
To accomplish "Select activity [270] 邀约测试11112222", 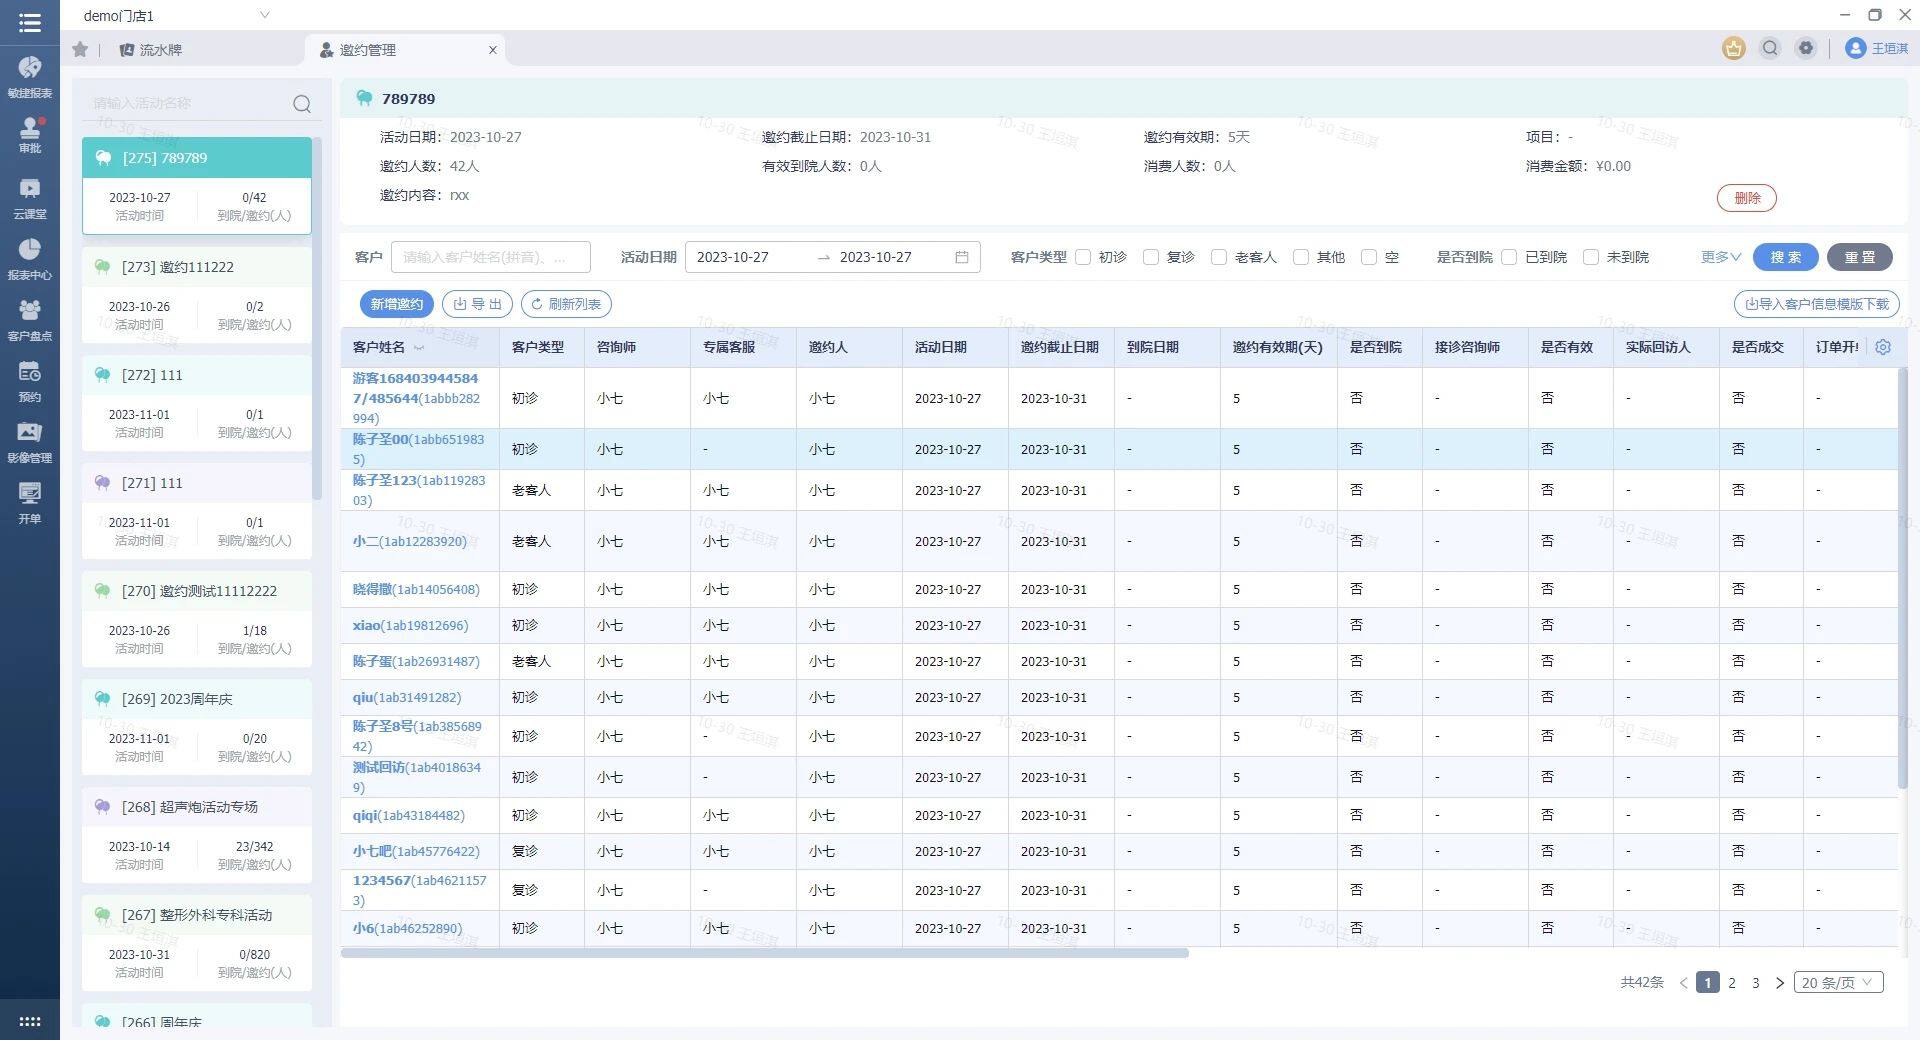I will [x=197, y=618].
